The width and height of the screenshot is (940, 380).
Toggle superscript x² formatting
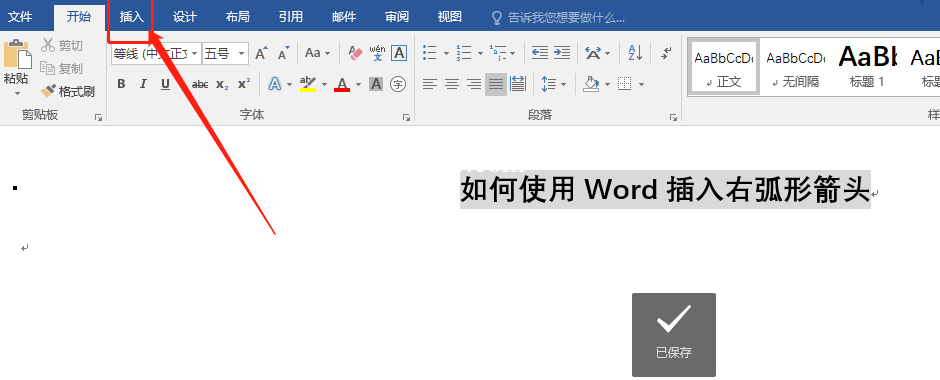pyautogui.click(x=243, y=84)
